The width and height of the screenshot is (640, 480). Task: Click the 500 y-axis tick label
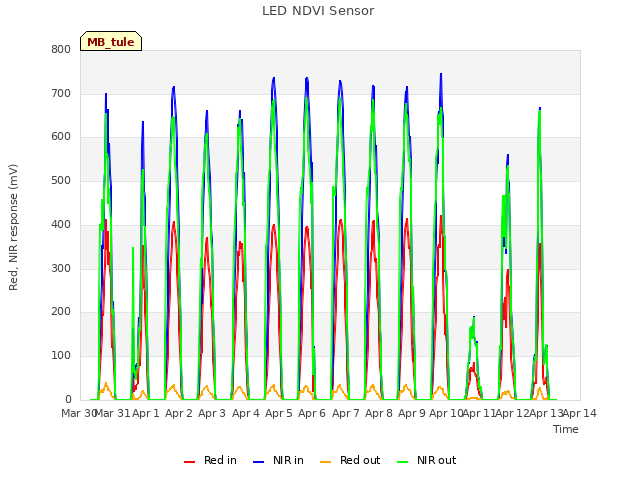(61, 180)
